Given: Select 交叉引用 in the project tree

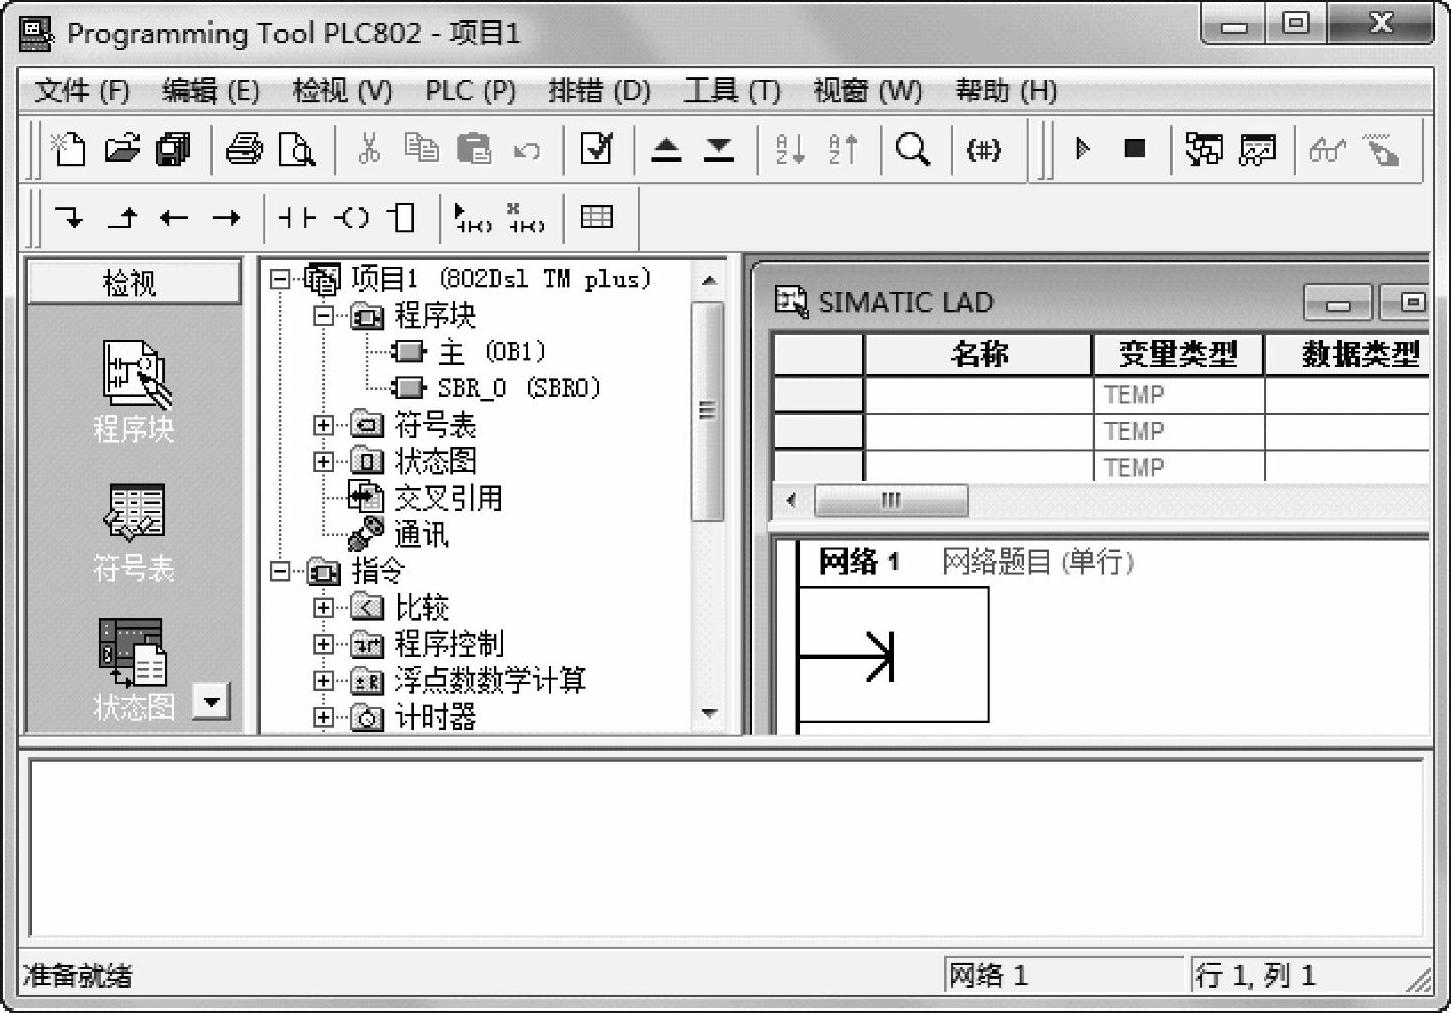Looking at the screenshot, I should pyautogui.click(x=448, y=498).
